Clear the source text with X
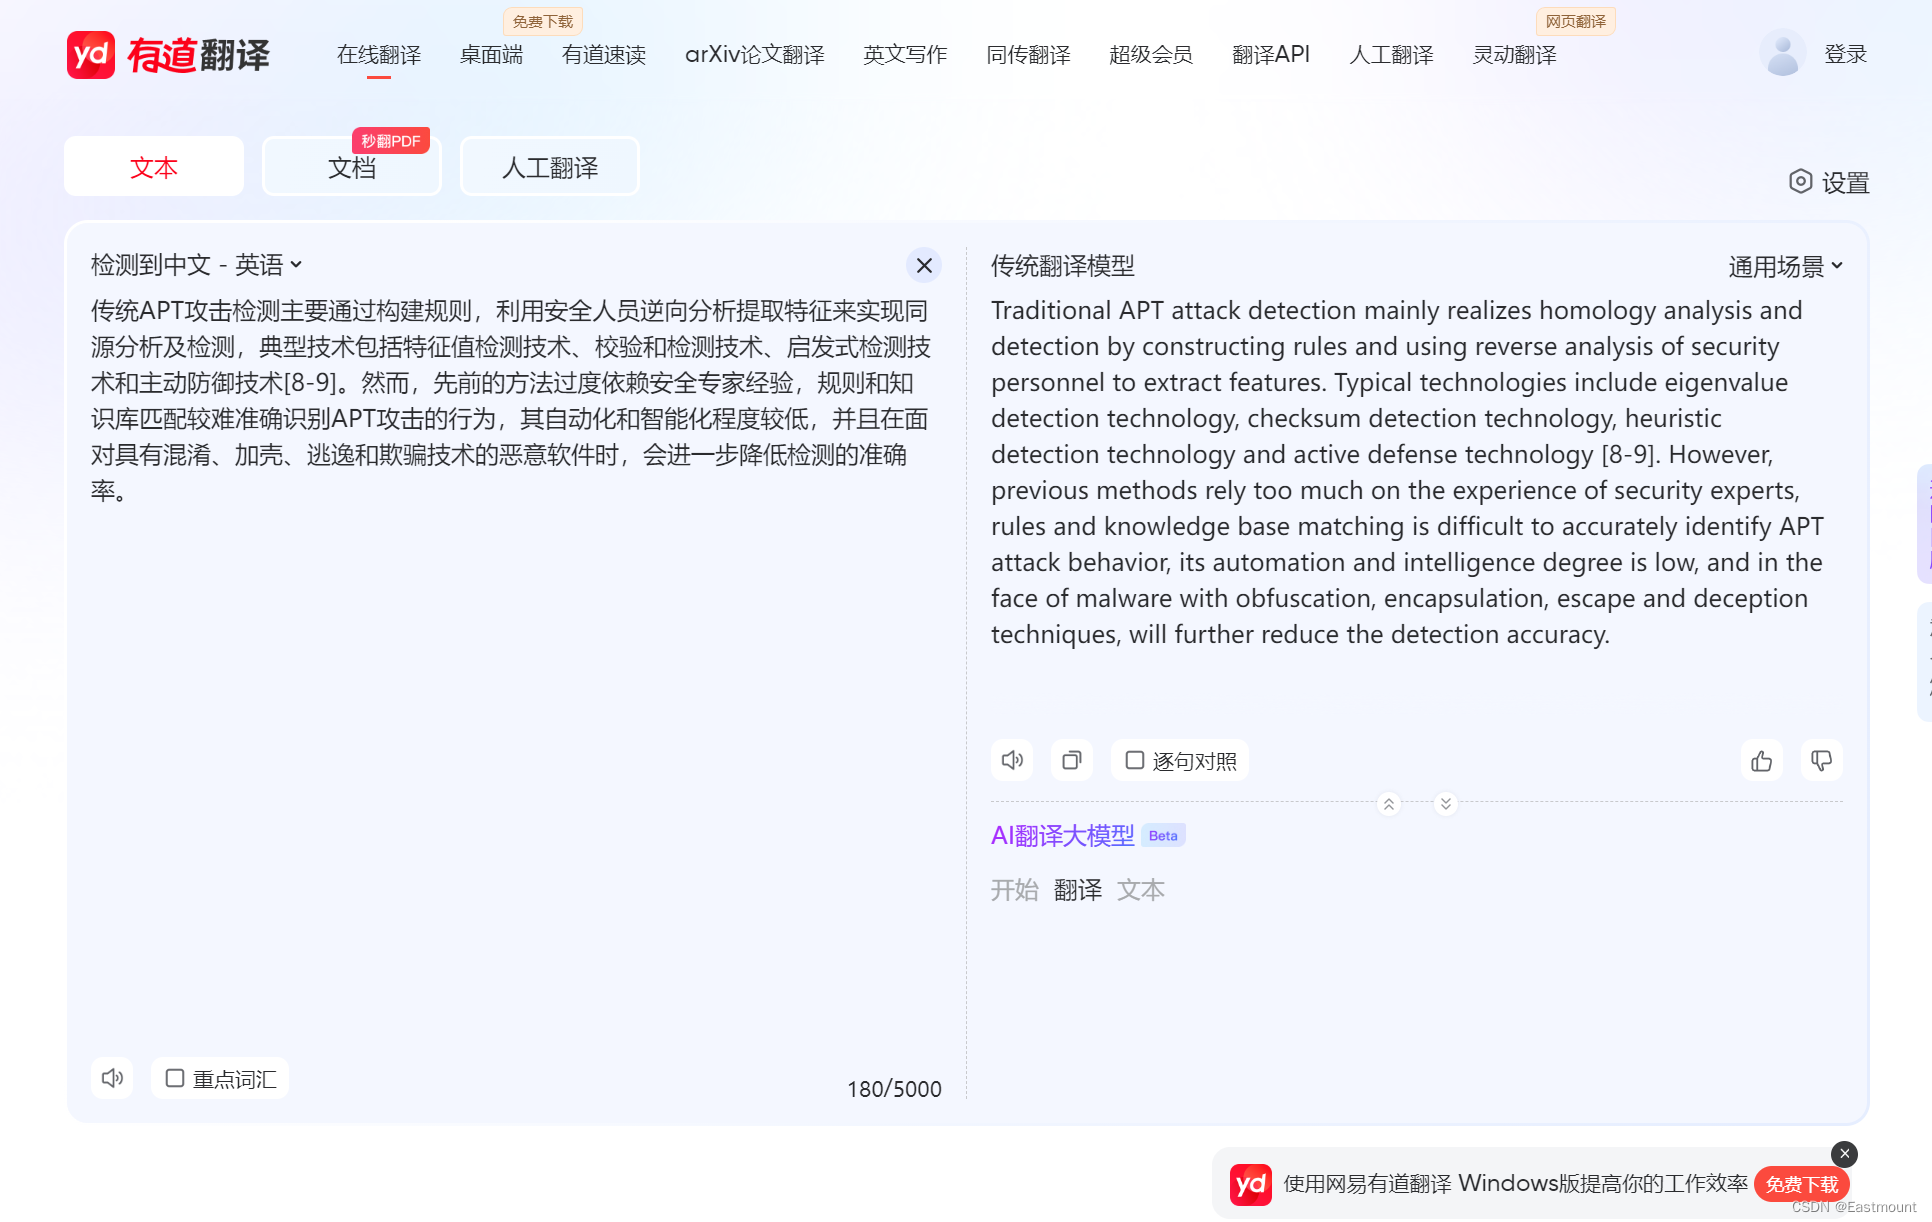 tap(924, 265)
